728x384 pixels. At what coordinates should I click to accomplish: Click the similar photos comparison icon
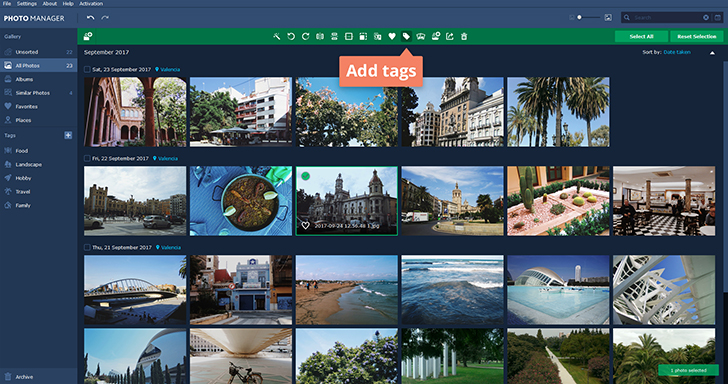pyautogui.click(x=421, y=36)
